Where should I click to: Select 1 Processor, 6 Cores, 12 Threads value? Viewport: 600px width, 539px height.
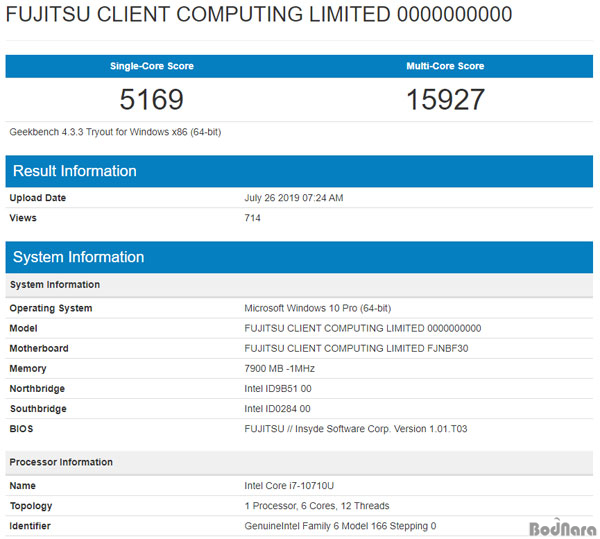coord(317,506)
